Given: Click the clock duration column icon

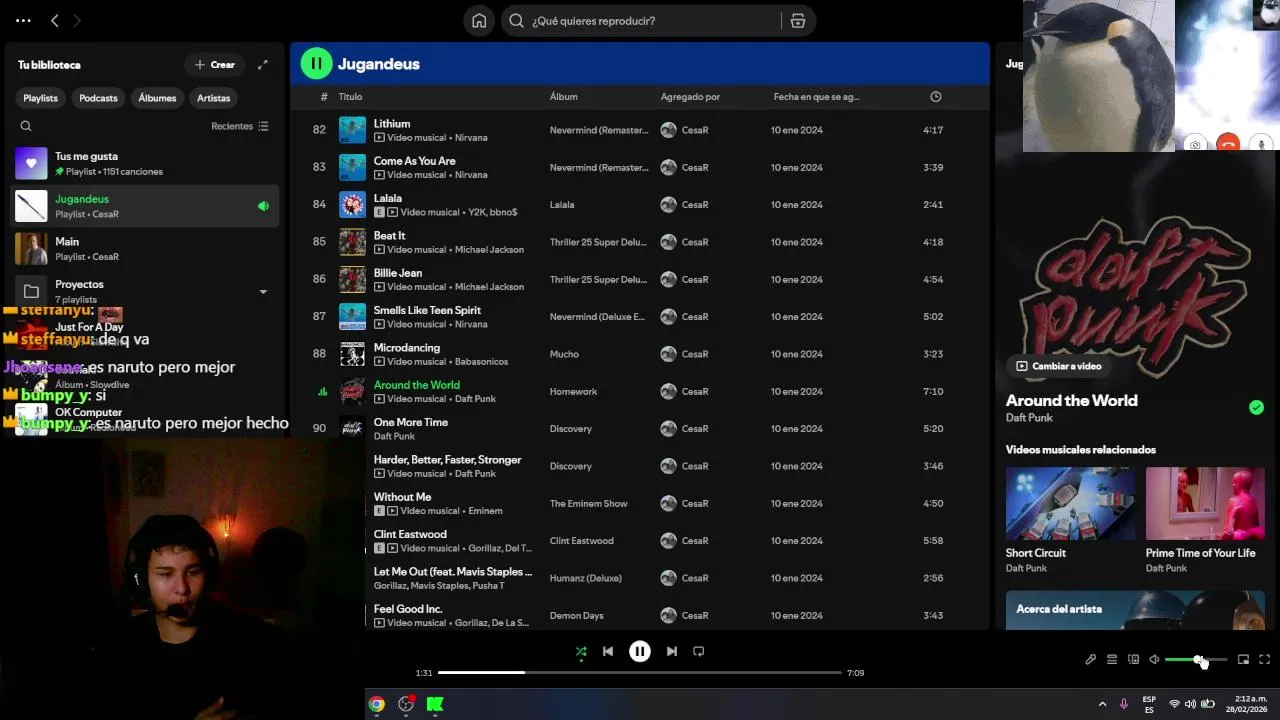Looking at the screenshot, I should tap(935, 97).
